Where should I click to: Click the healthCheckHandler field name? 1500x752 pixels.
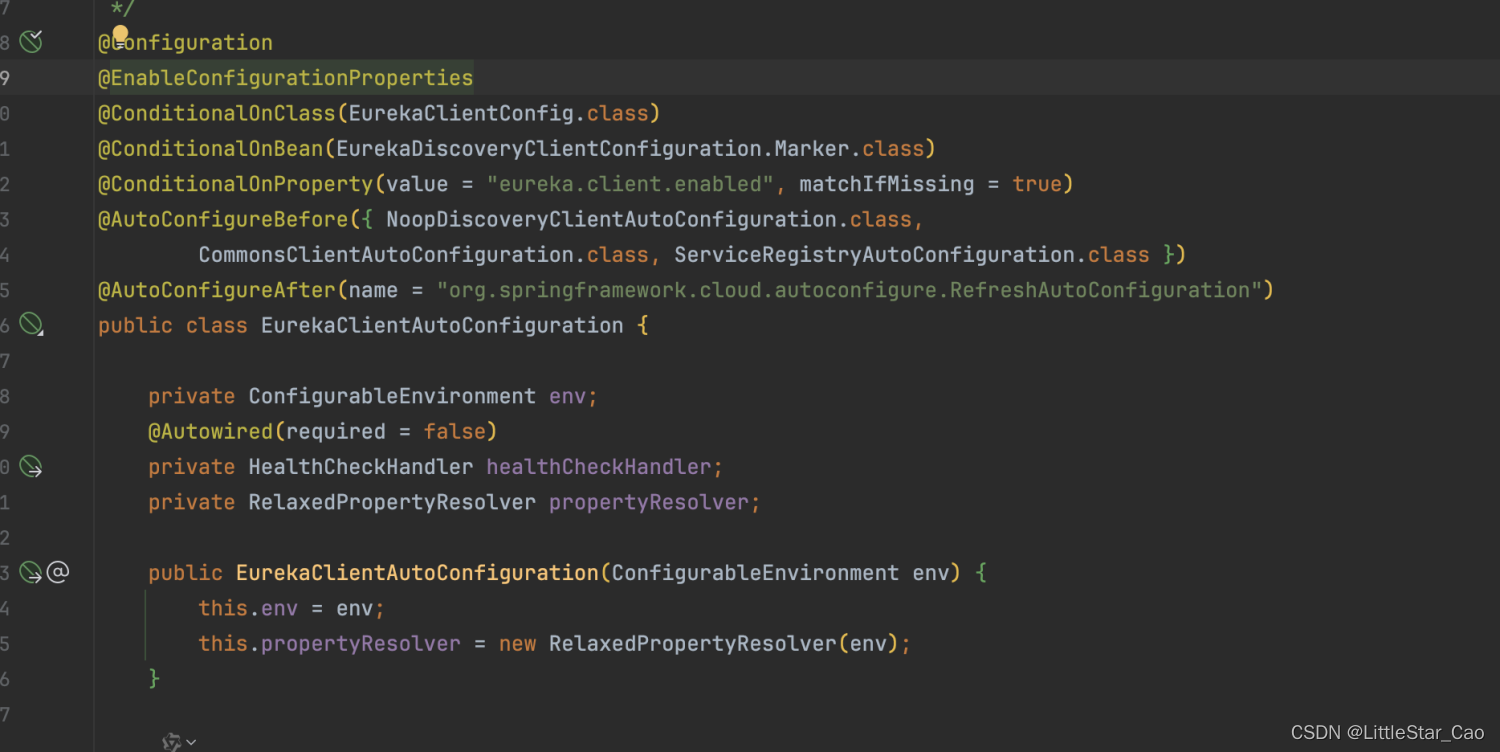599,467
